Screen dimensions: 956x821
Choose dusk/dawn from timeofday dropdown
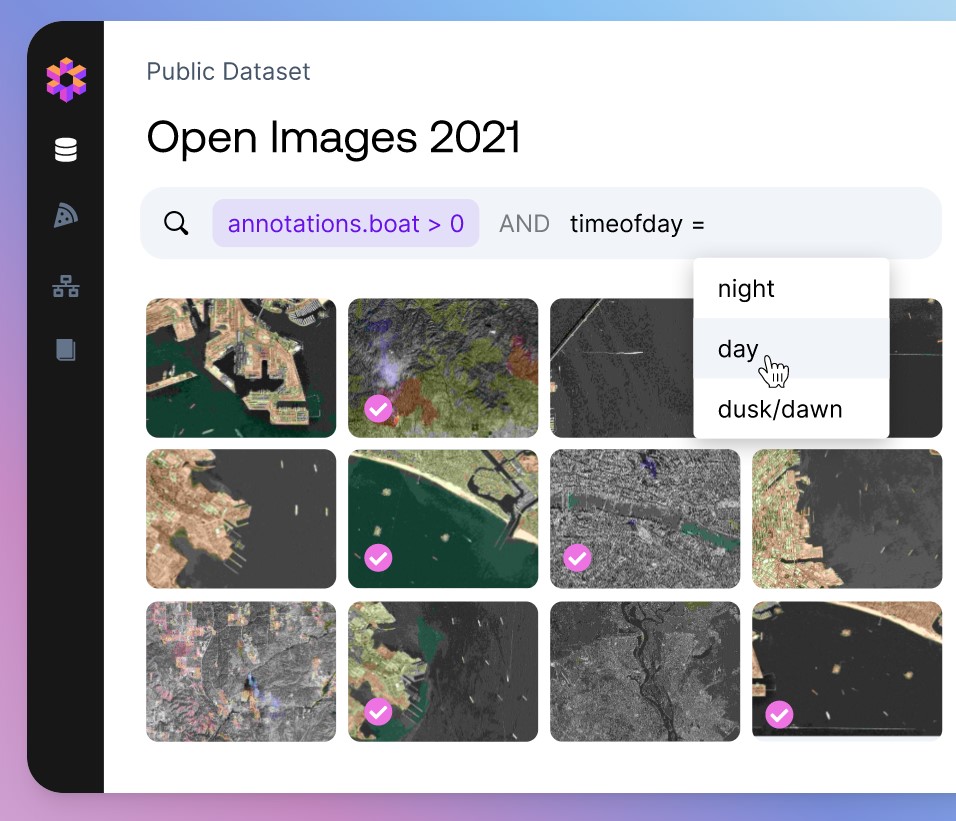(791, 408)
